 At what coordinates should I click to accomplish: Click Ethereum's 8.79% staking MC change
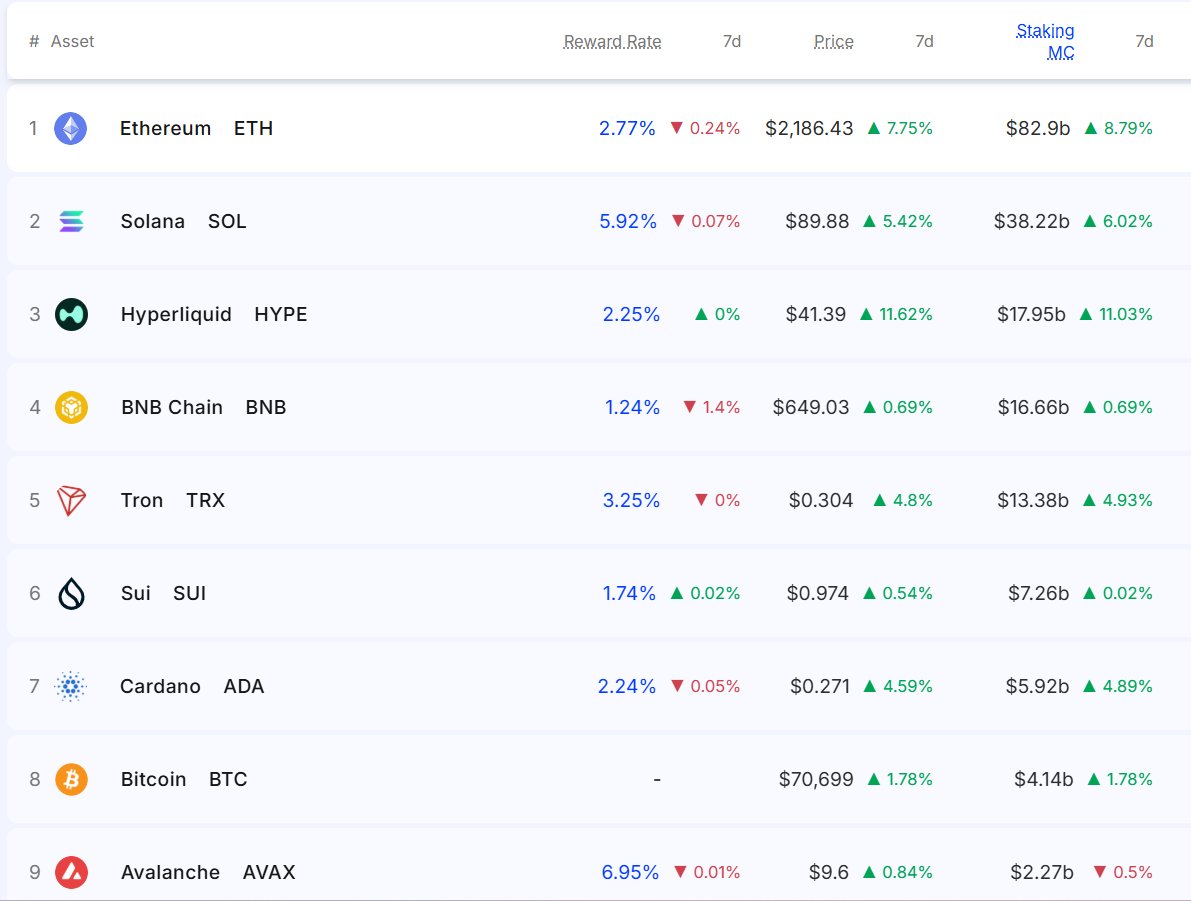(1119, 128)
